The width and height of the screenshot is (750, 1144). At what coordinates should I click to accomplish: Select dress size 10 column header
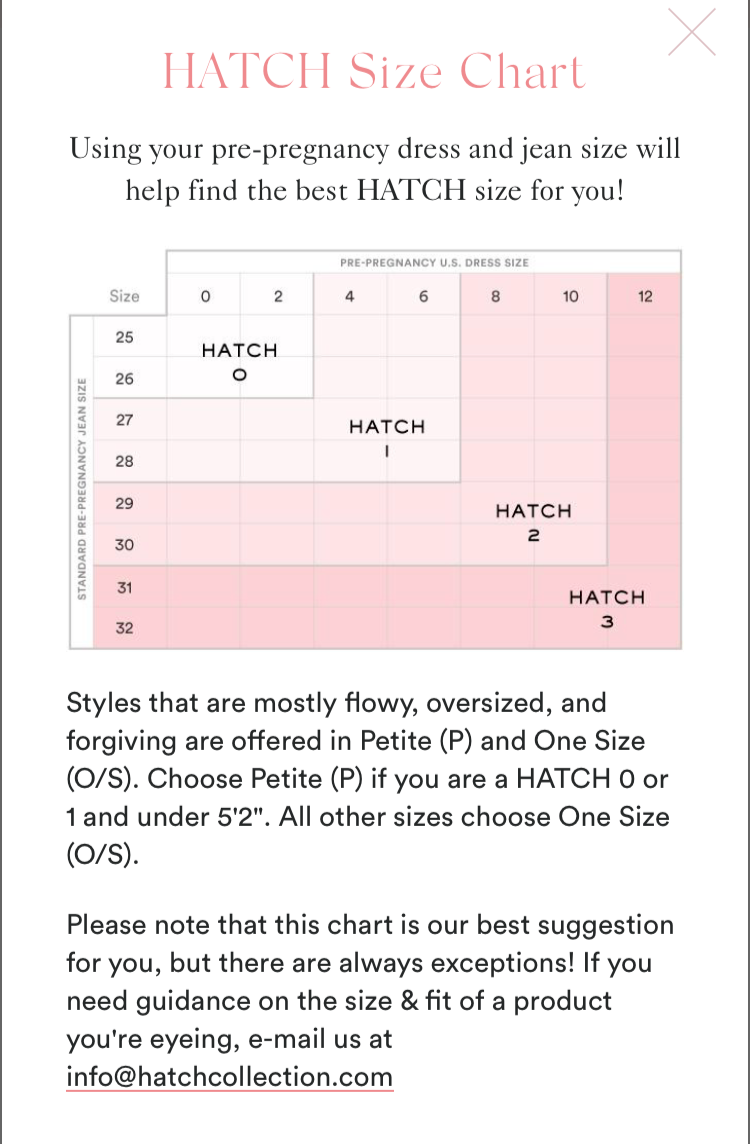[x=570, y=296]
